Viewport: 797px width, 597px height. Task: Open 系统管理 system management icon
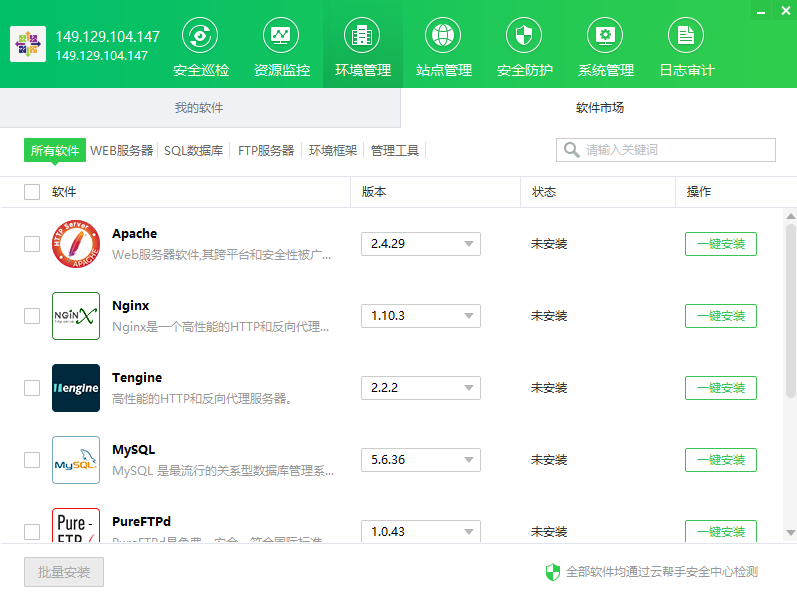coord(605,36)
